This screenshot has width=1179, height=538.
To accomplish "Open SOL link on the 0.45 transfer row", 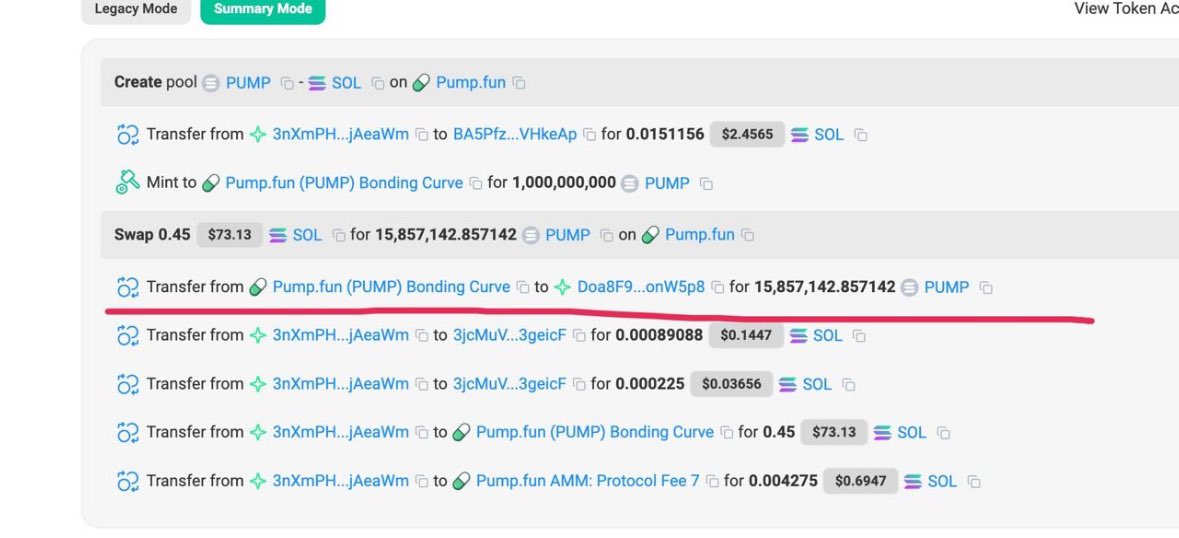I will 911,432.
